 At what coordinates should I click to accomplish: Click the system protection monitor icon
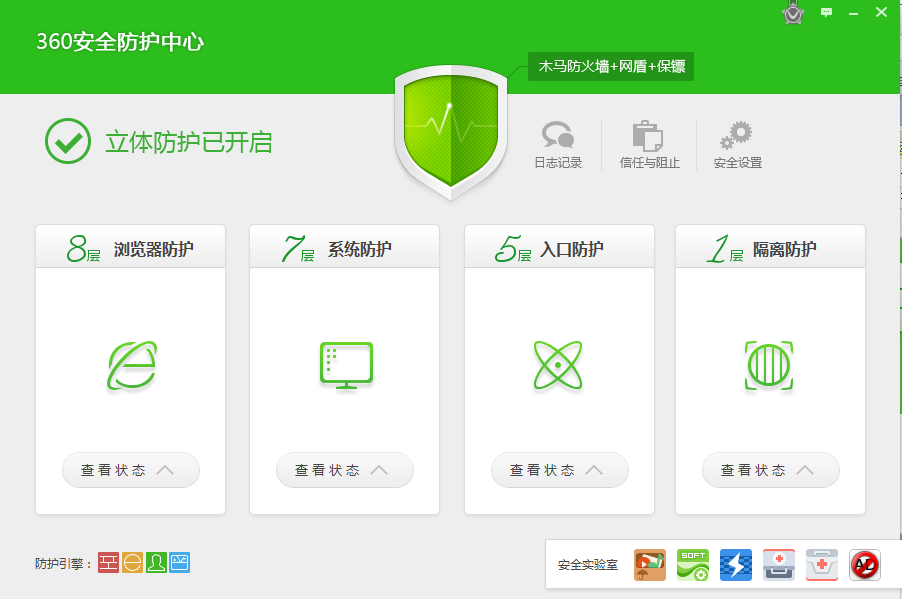[346, 365]
